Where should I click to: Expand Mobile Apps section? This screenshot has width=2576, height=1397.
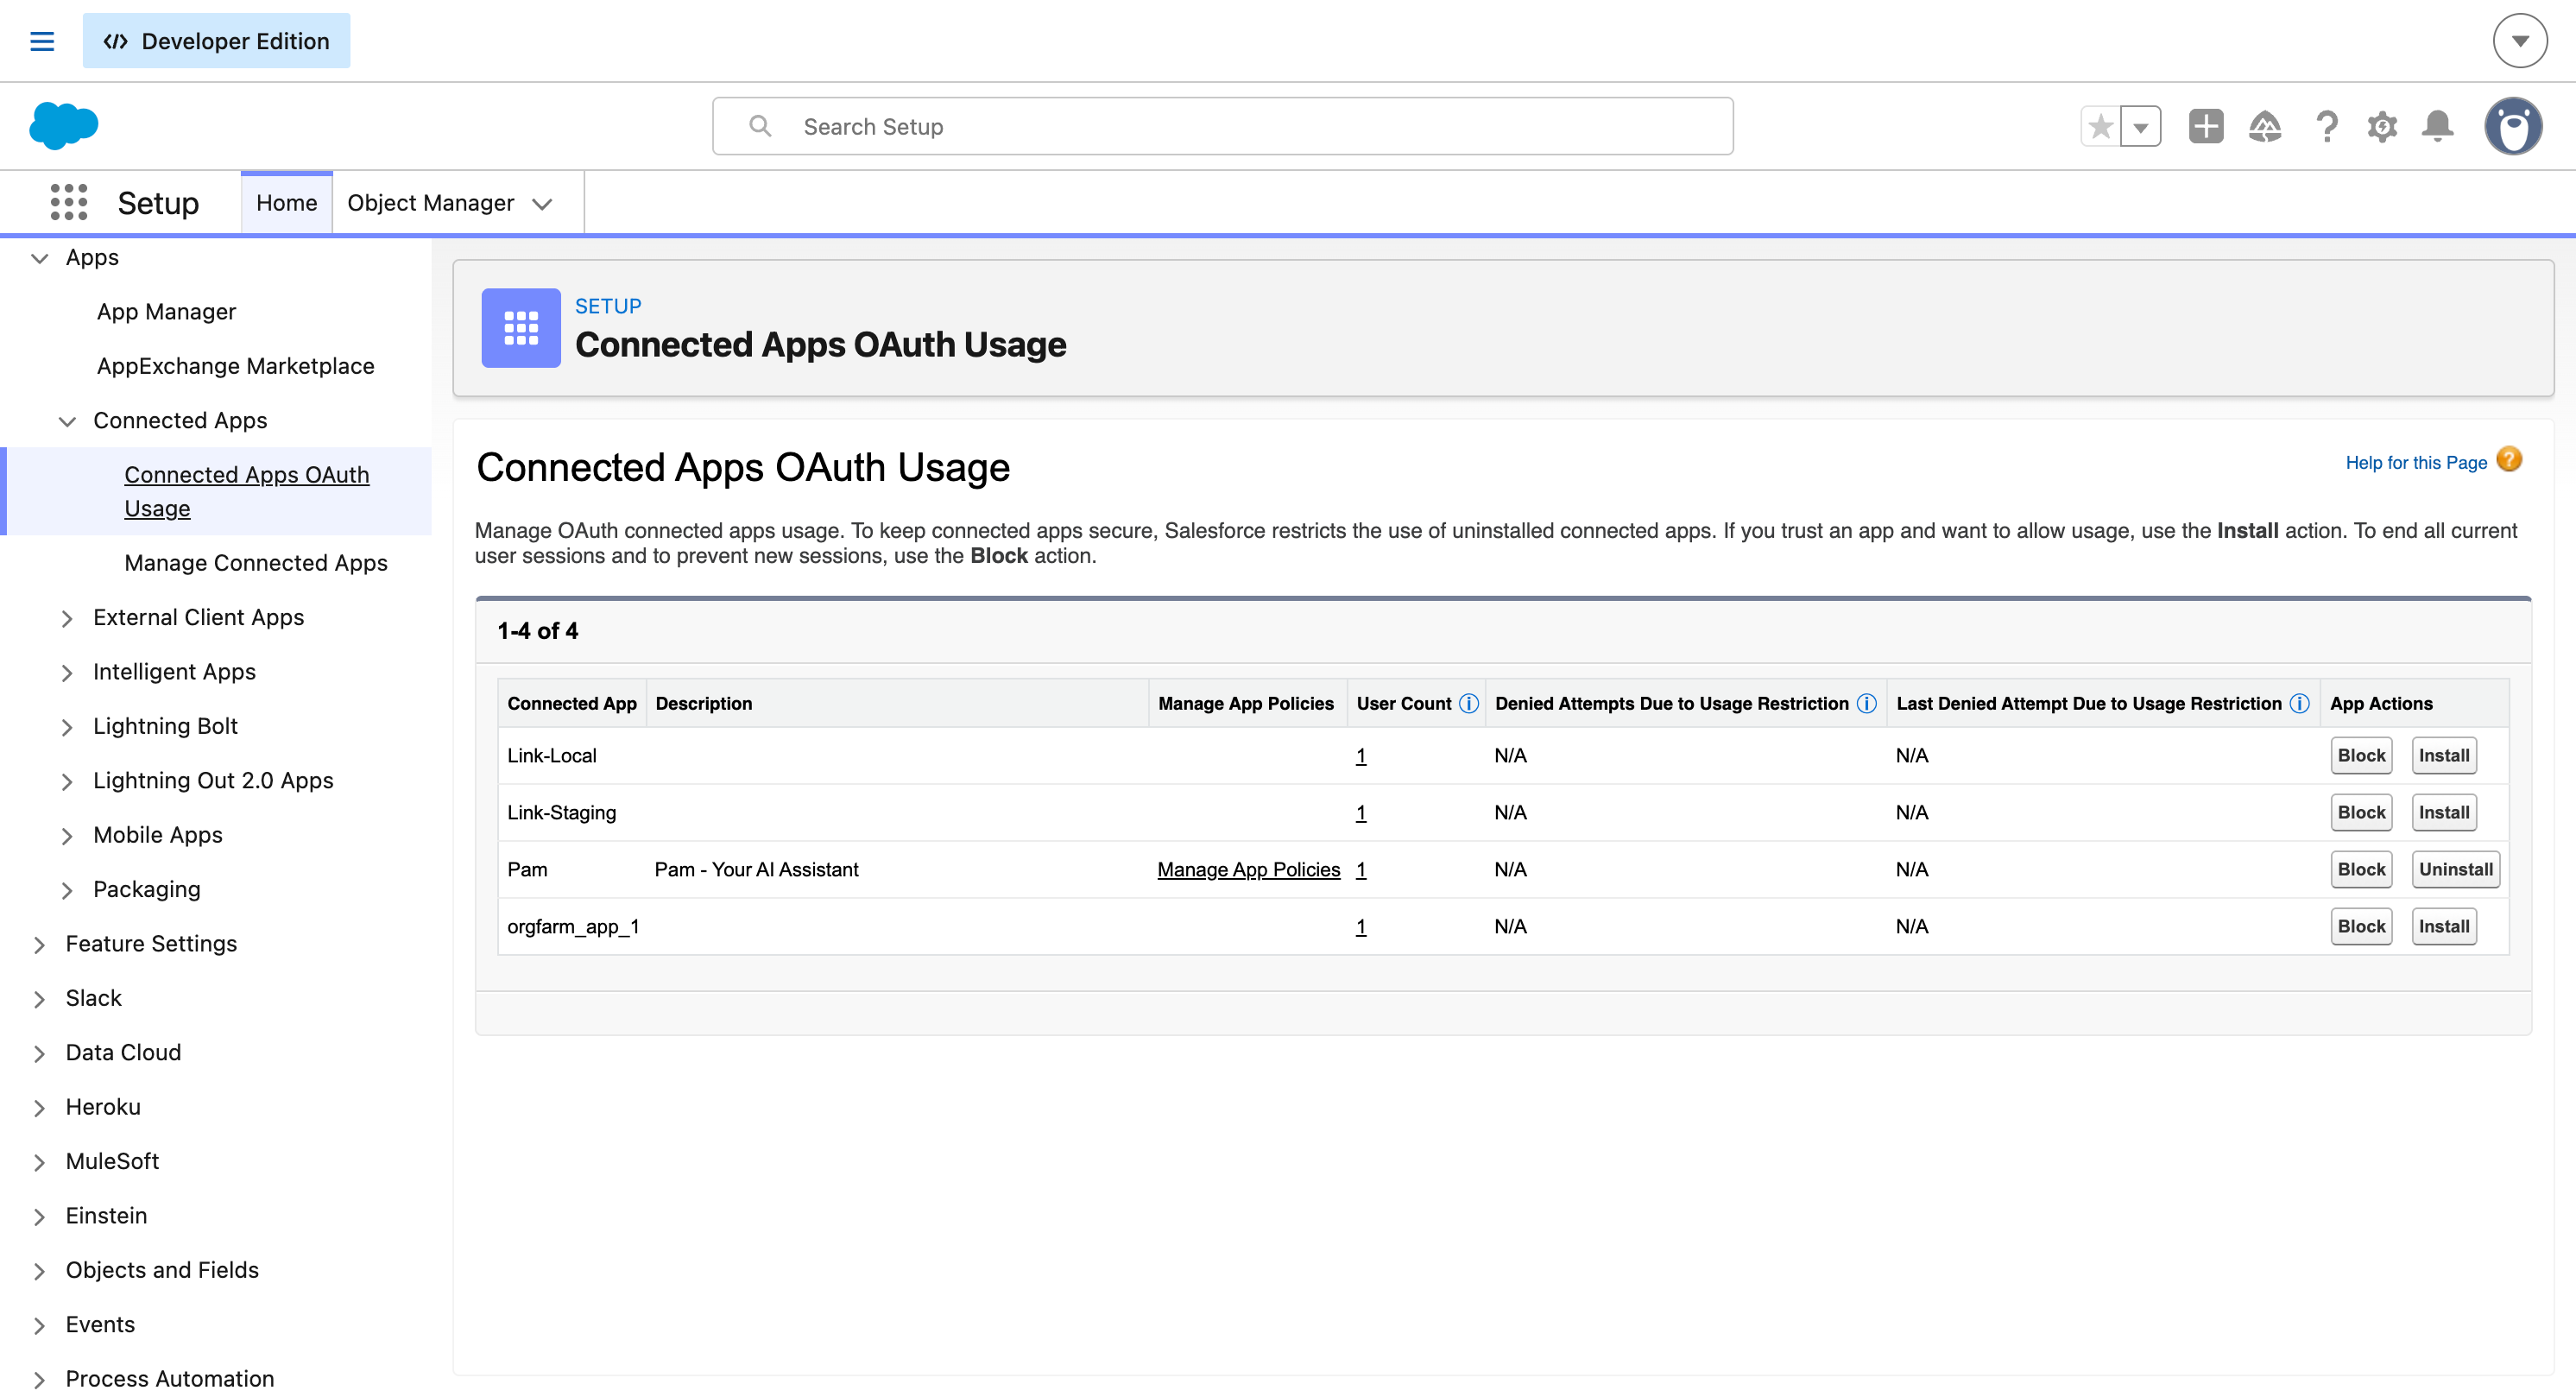point(67,836)
